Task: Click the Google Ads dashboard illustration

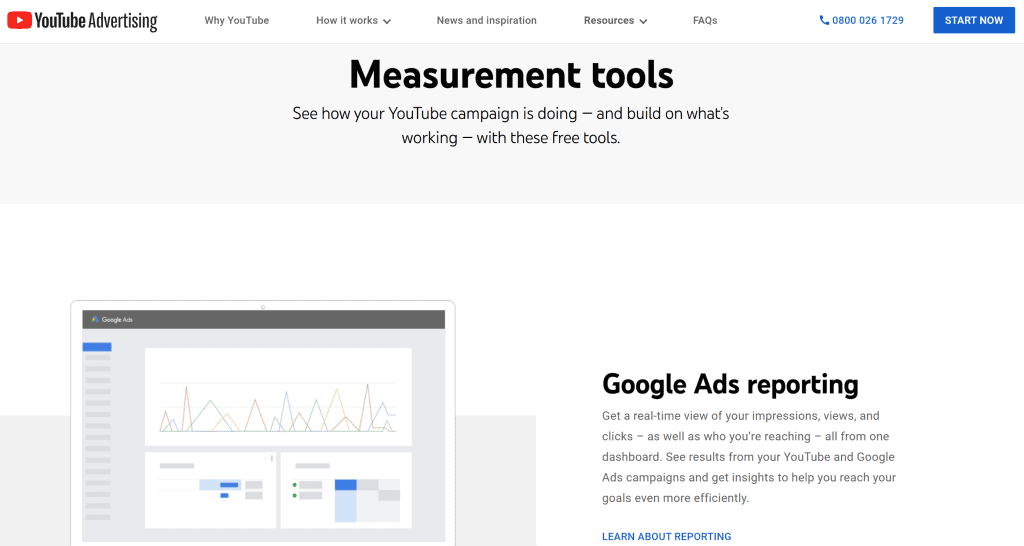Action: coord(263,423)
